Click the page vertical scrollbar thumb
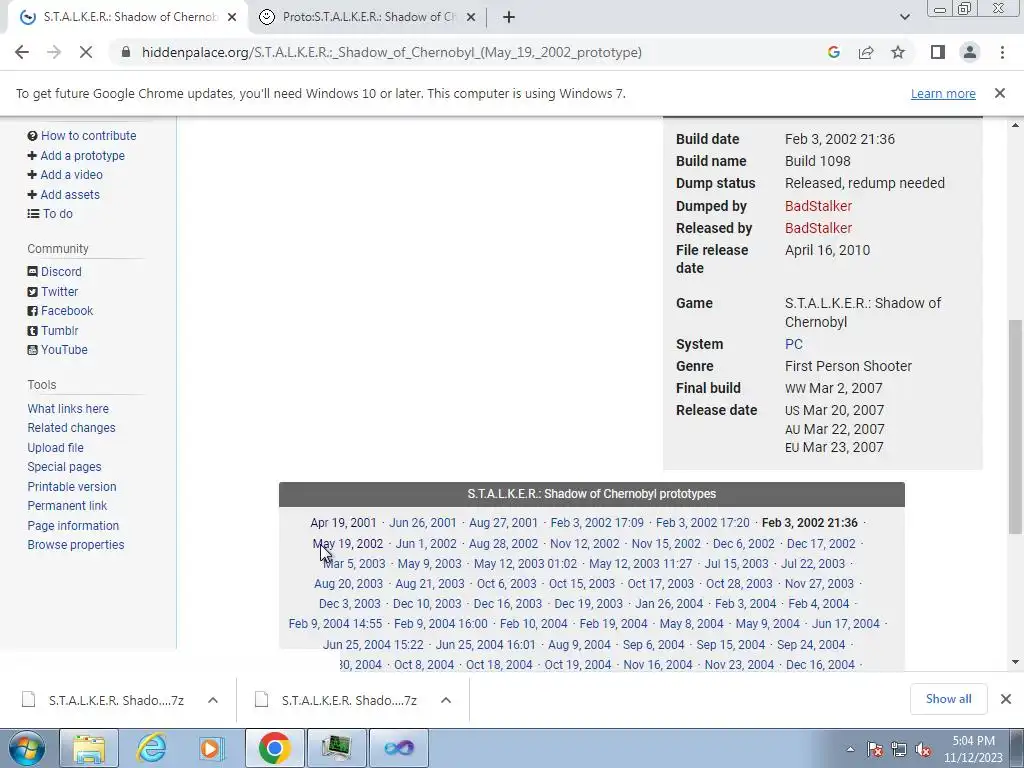The height and width of the screenshot is (768, 1024). tap(1015, 426)
